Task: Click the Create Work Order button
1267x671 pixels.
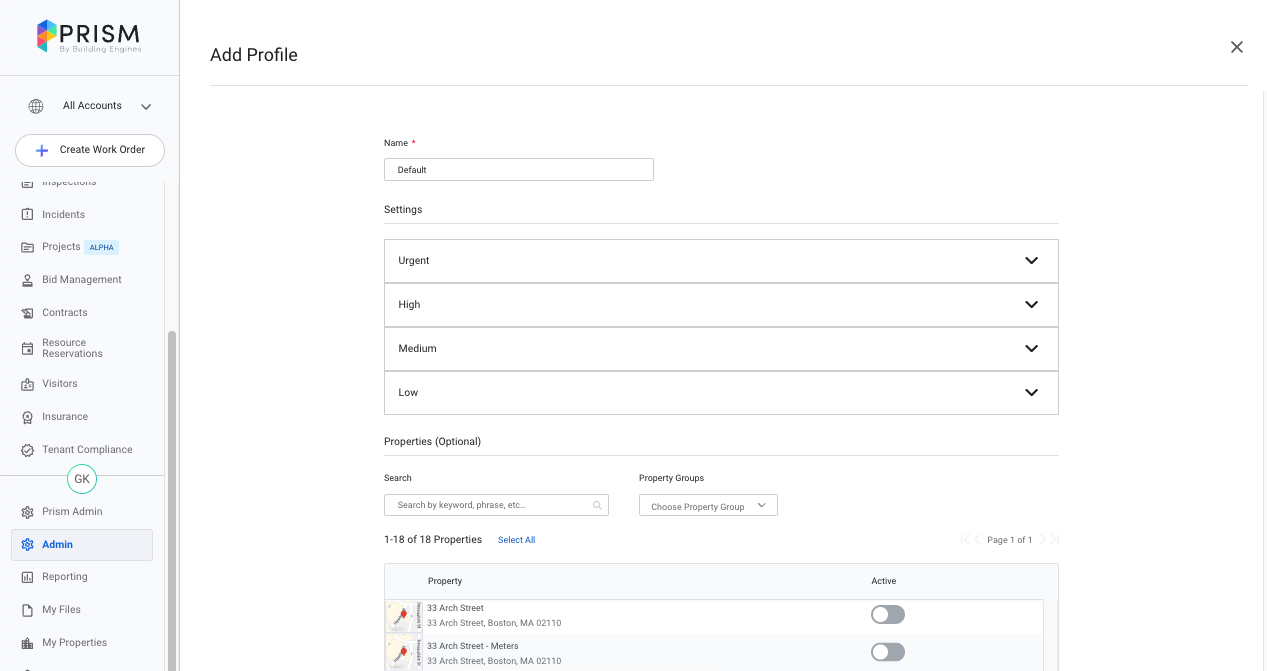Action: click(x=90, y=150)
